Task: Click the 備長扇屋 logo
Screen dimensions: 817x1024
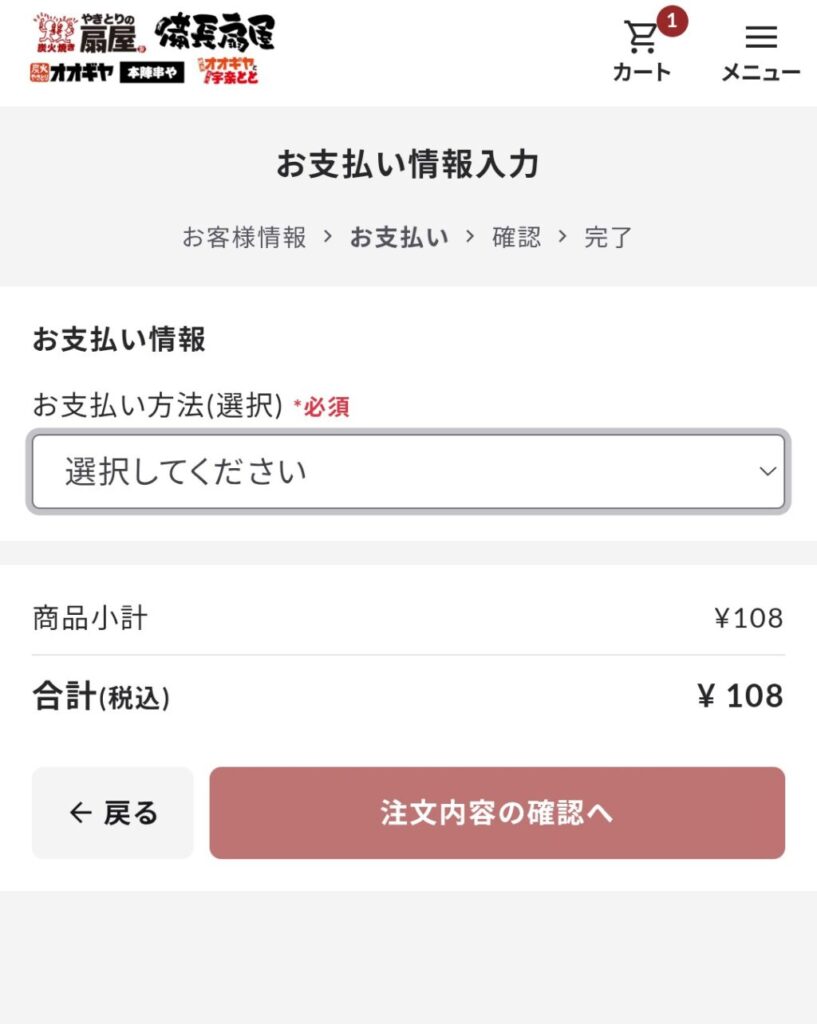Action: (x=215, y=32)
